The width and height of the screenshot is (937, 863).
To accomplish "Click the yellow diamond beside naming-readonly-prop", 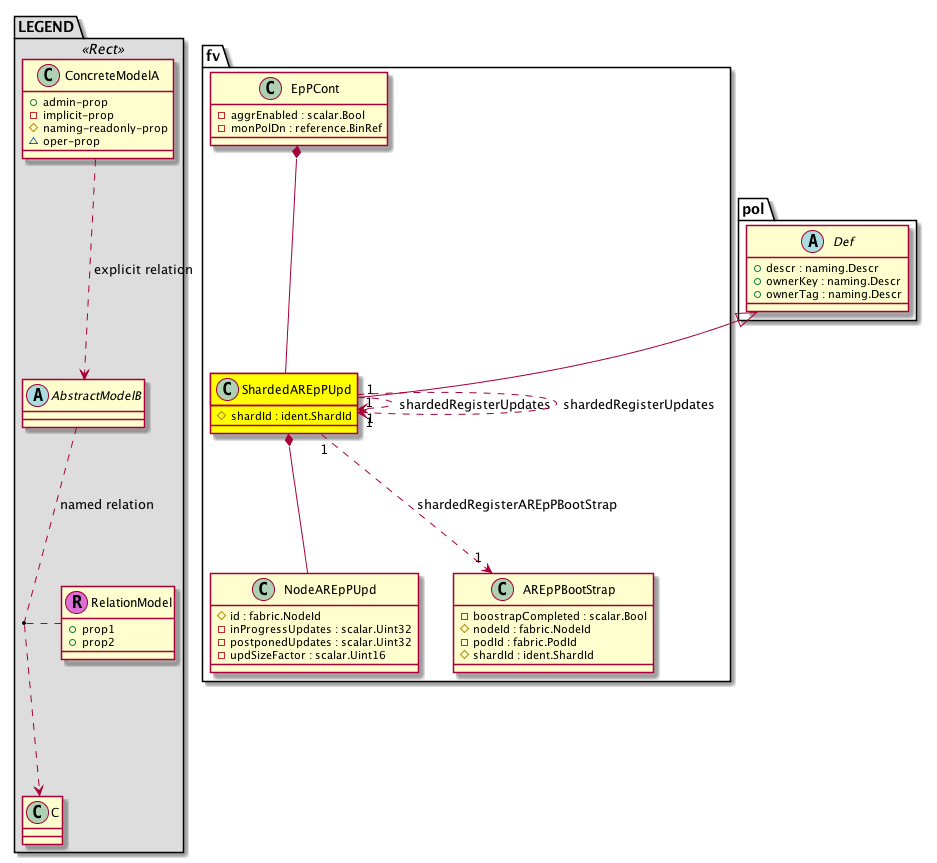I will pos(32,128).
